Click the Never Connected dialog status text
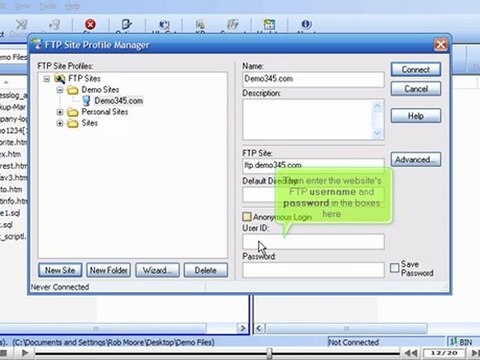 pos(60,287)
